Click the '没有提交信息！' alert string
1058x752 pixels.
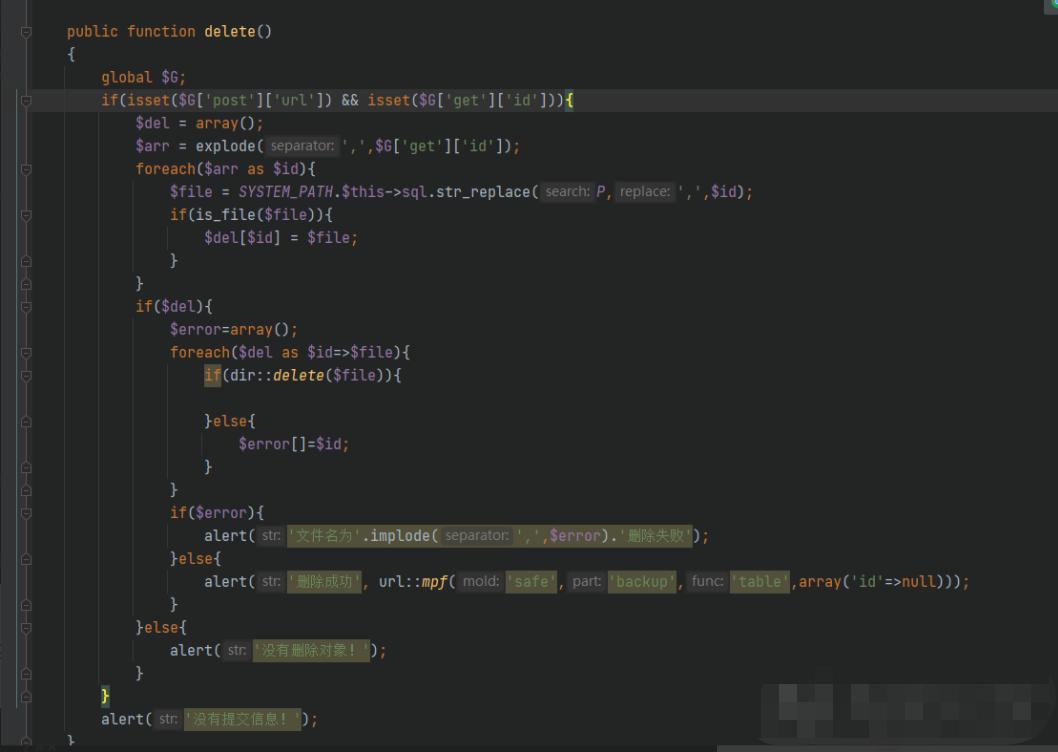242,719
